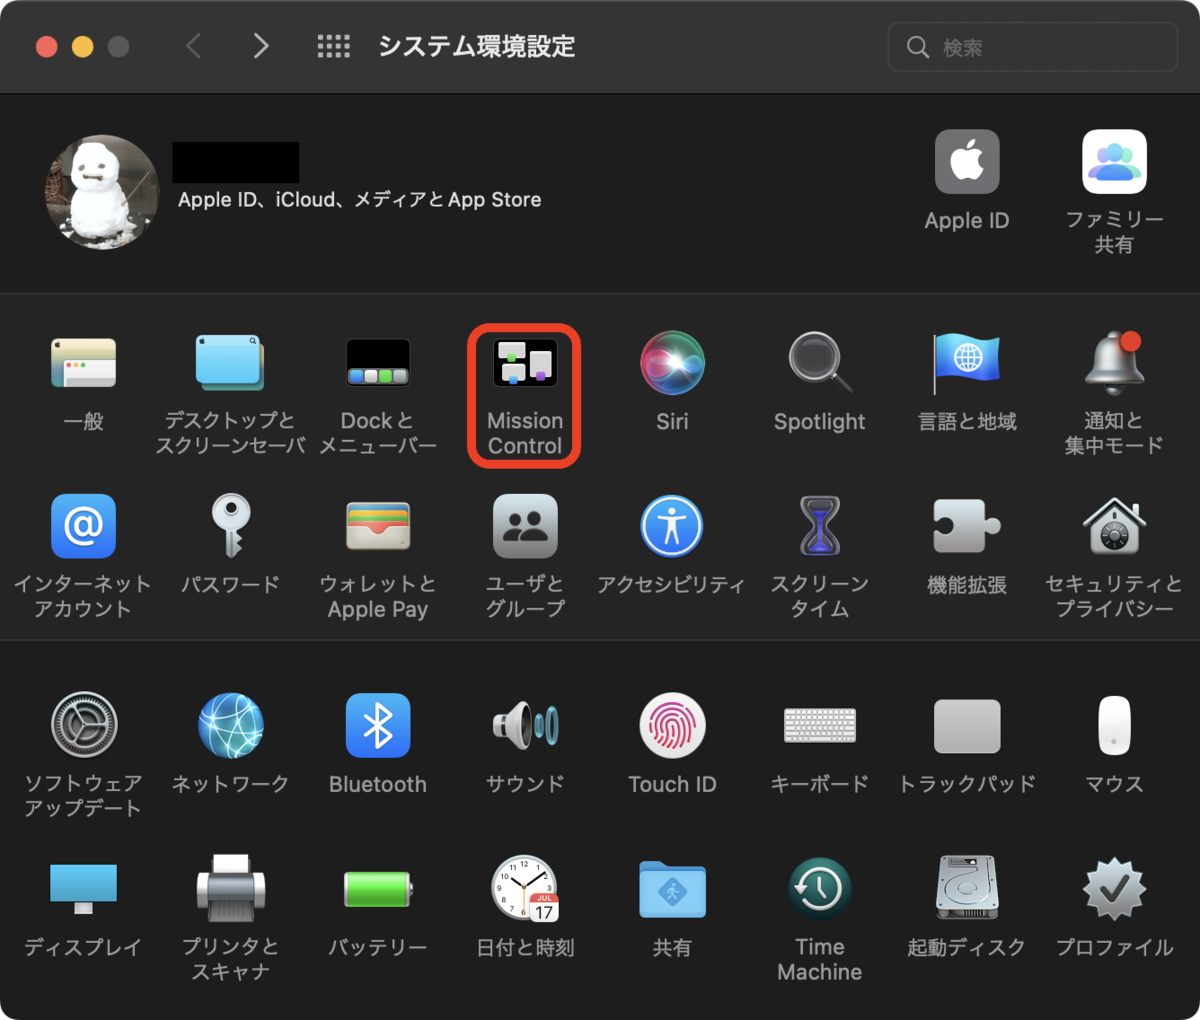Open Spotlight preferences

click(x=820, y=362)
